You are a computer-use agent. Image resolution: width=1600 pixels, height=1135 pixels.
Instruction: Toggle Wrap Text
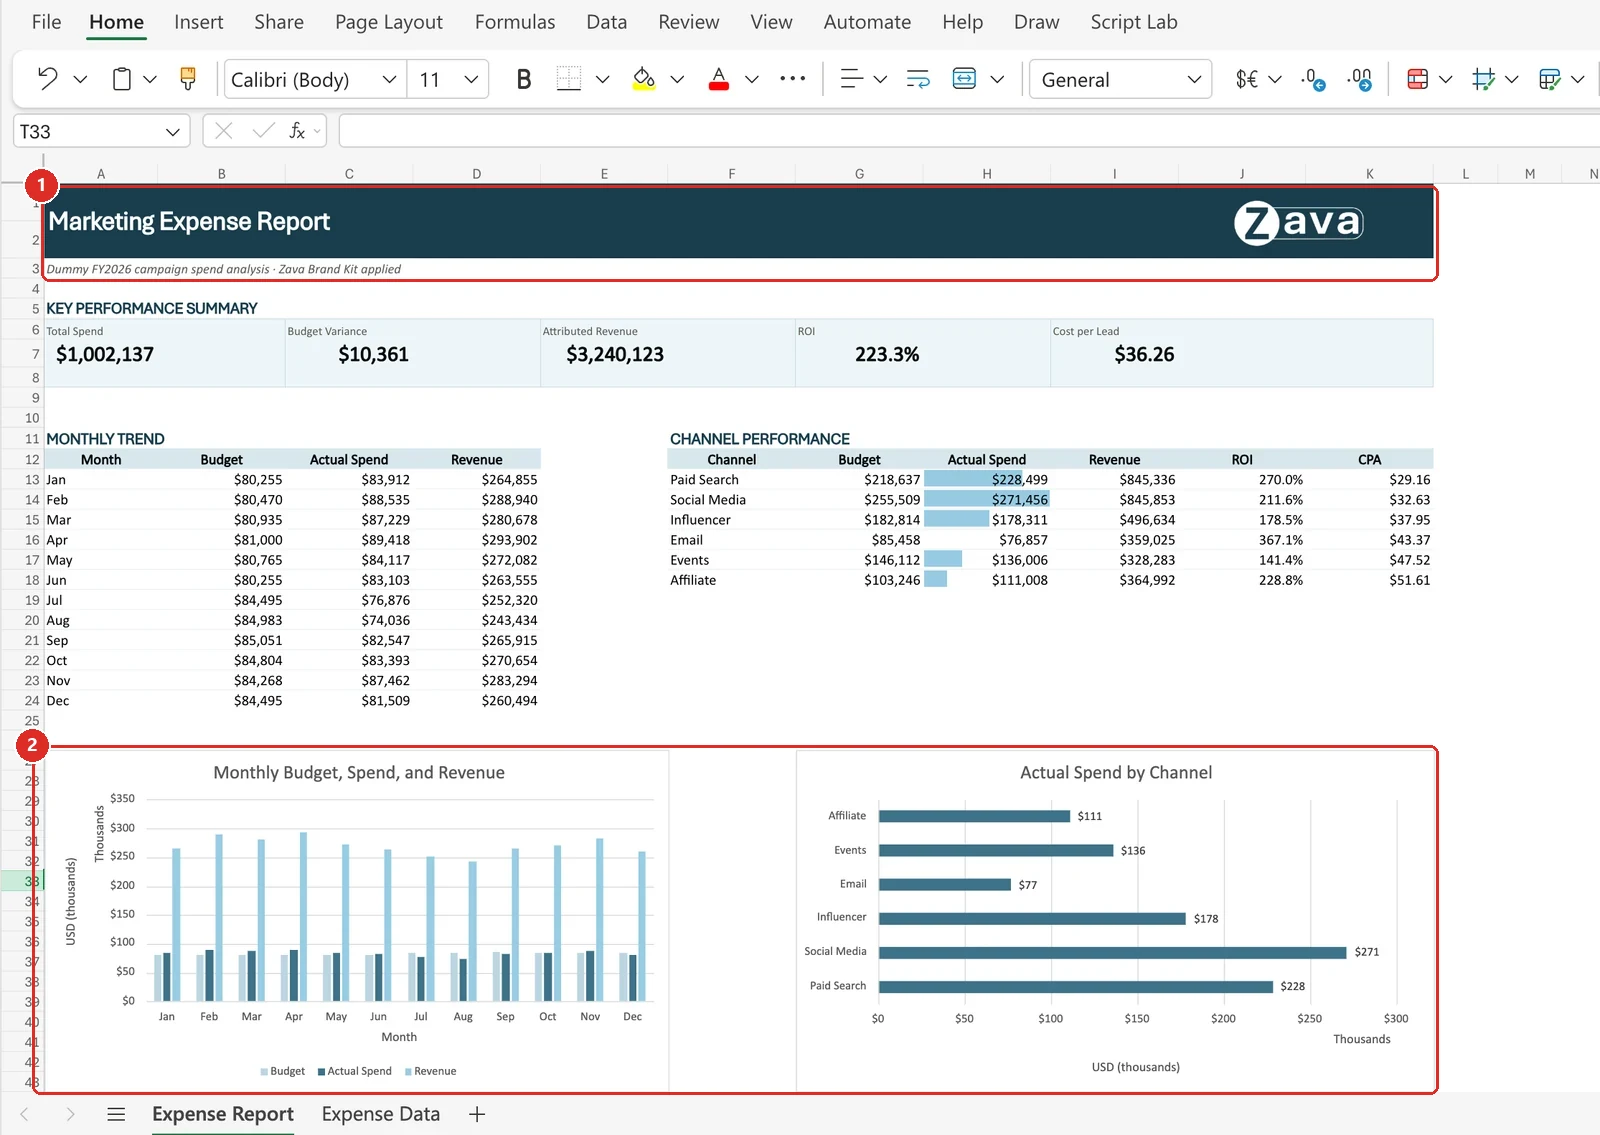[918, 79]
